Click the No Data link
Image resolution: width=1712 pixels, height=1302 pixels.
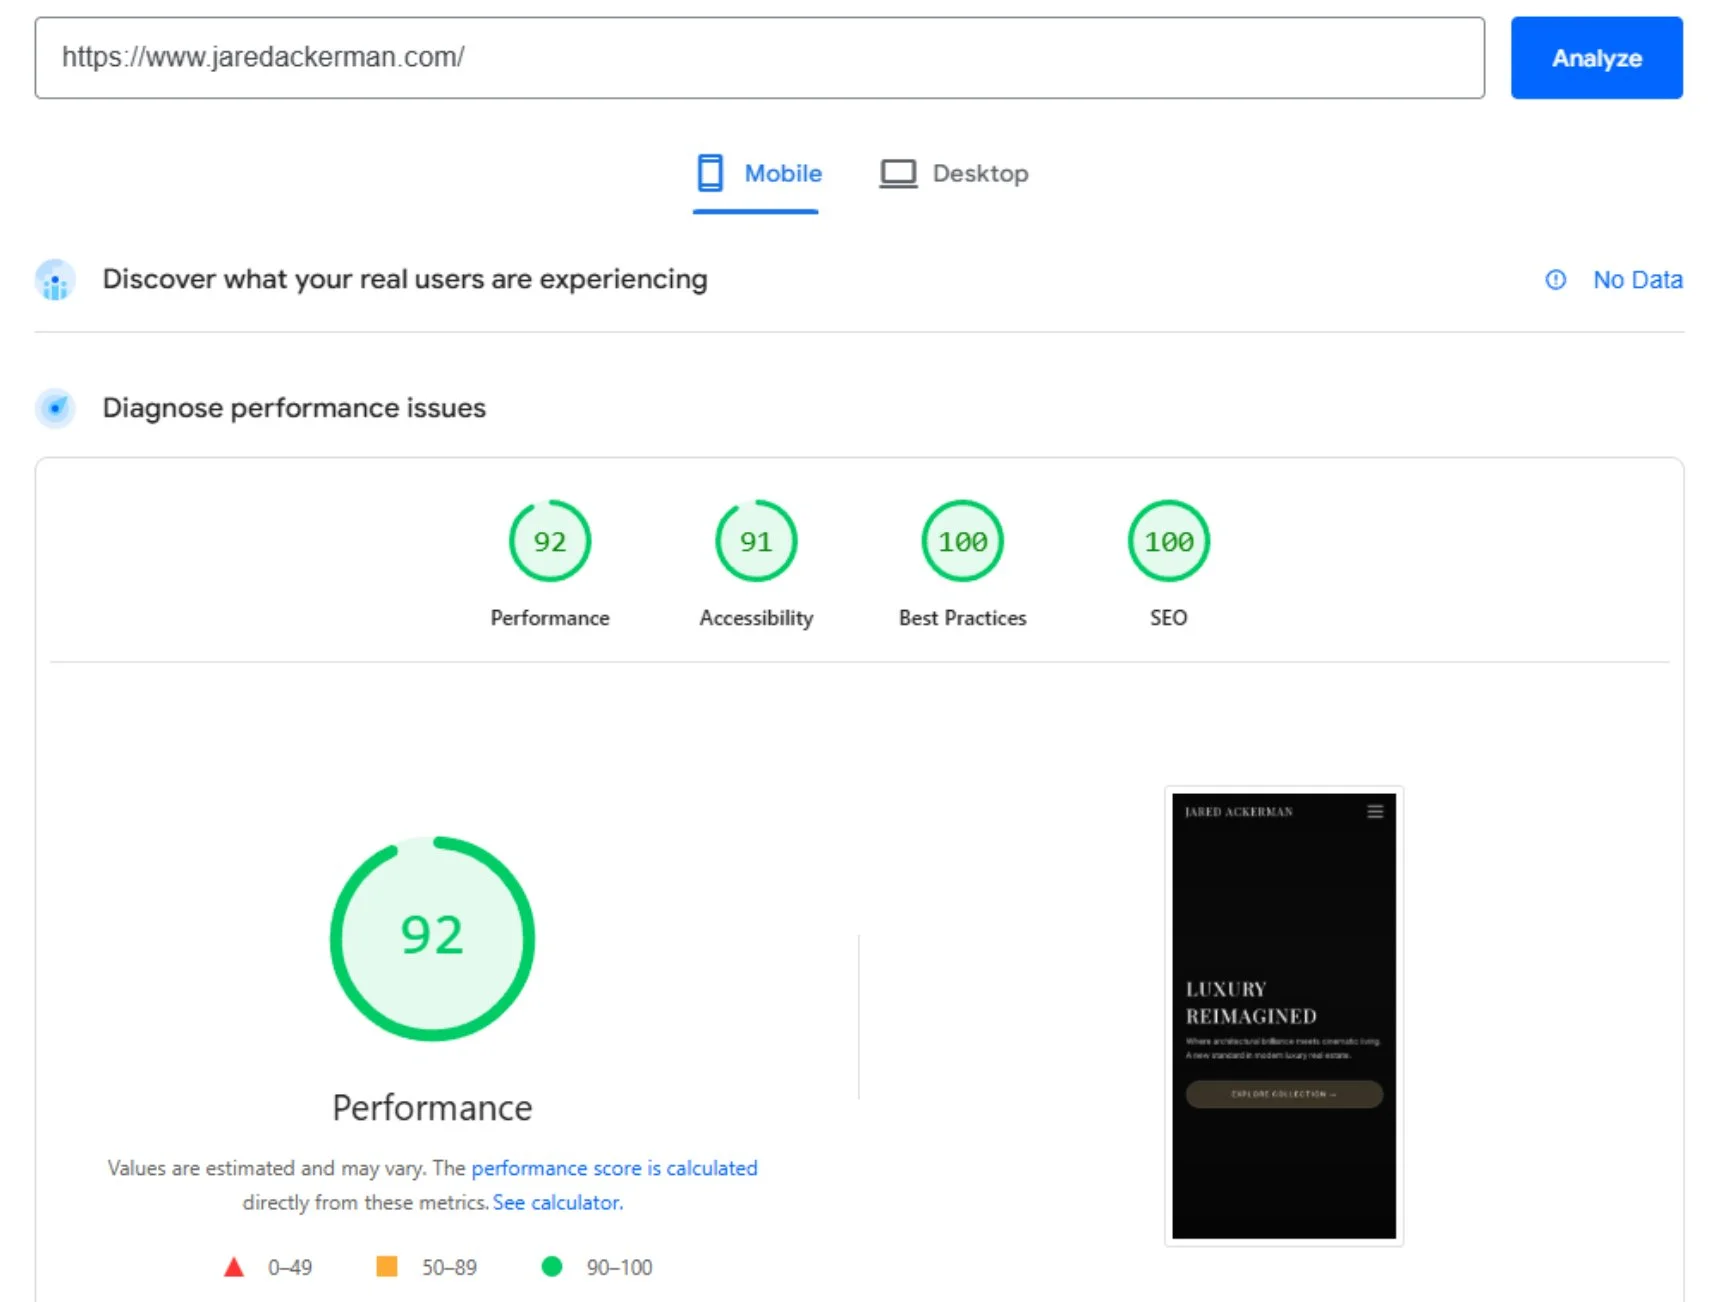pyautogui.click(x=1637, y=280)
